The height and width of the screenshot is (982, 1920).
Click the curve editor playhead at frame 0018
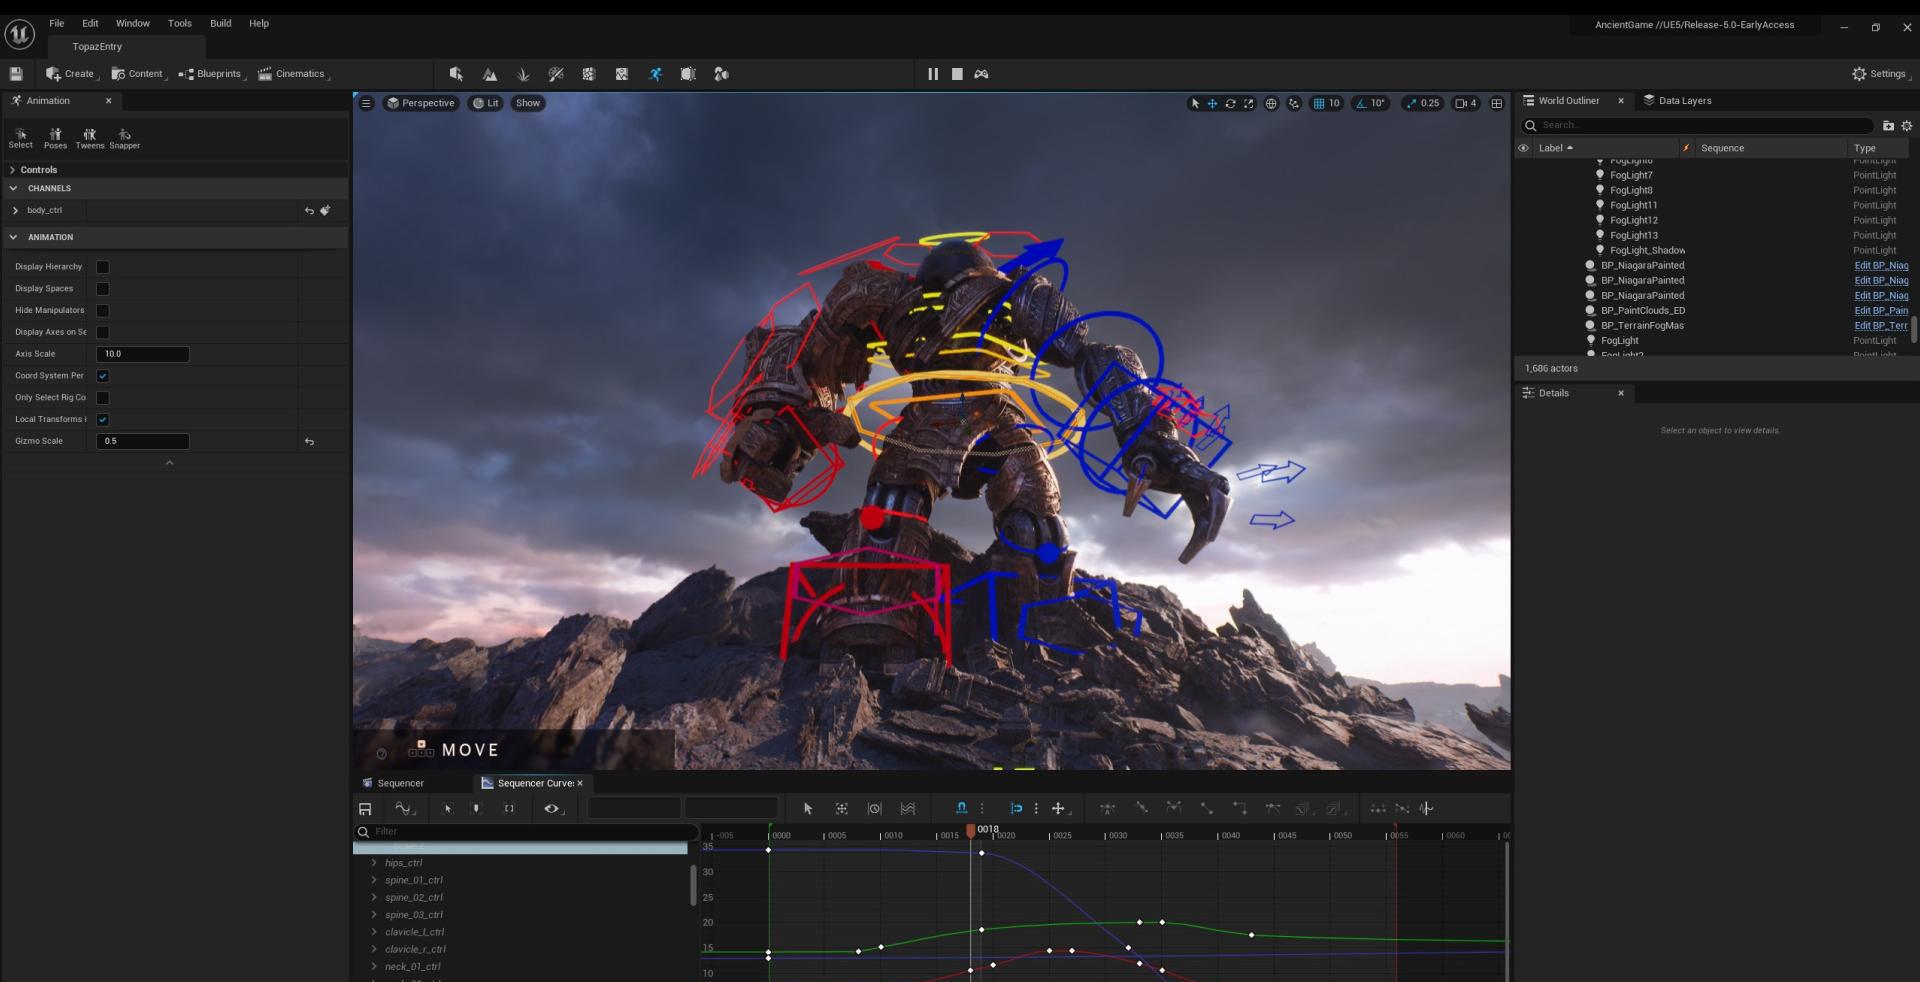pyautogui.click(x=970, y=831)
